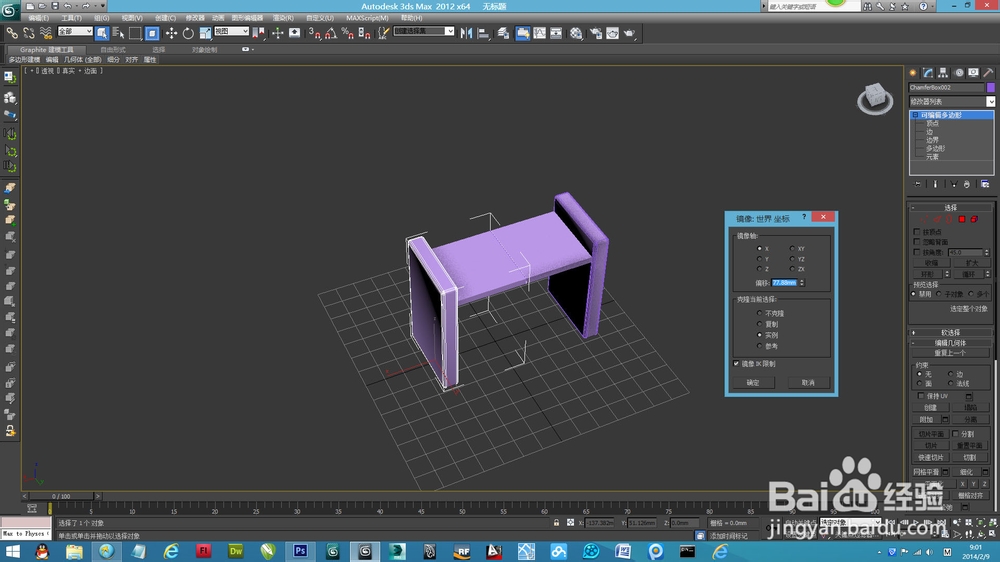Open the 视图(V) menu

pyautogui.click(x=132, y=18)
